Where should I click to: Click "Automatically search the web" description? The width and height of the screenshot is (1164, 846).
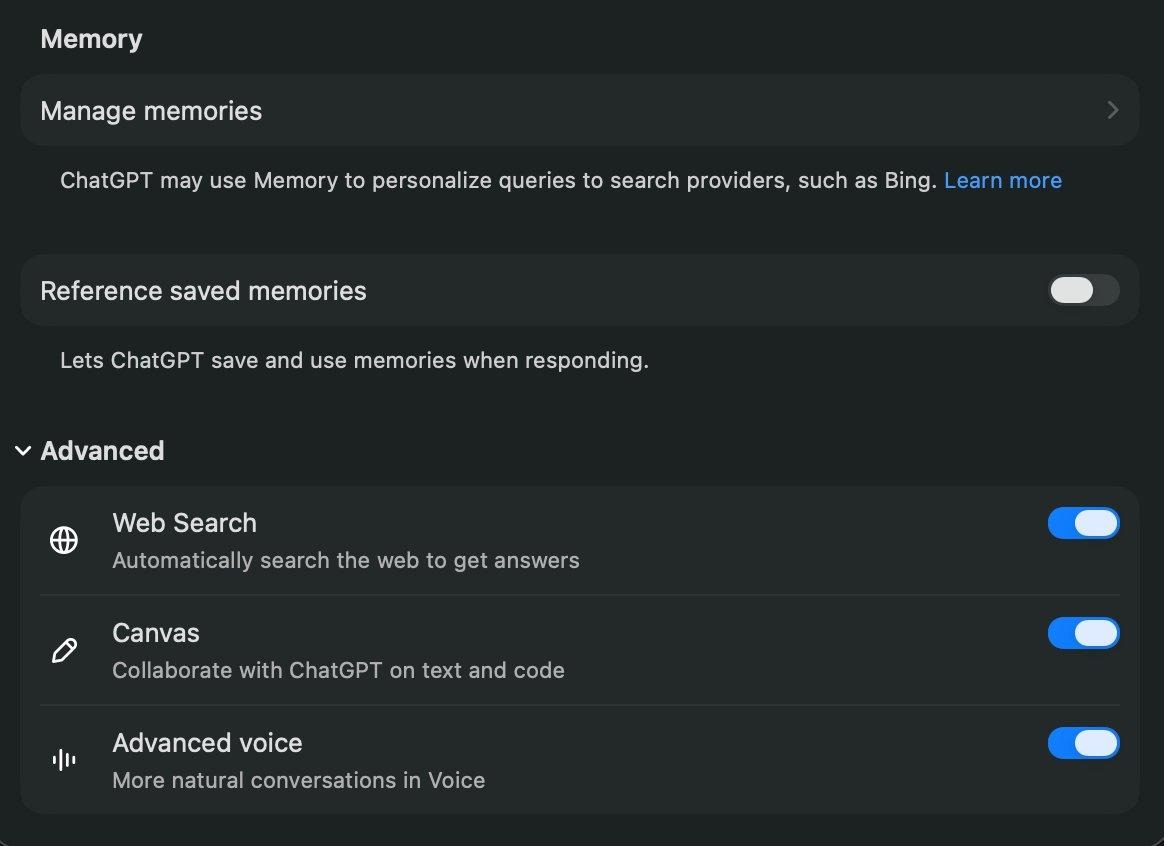345,560
